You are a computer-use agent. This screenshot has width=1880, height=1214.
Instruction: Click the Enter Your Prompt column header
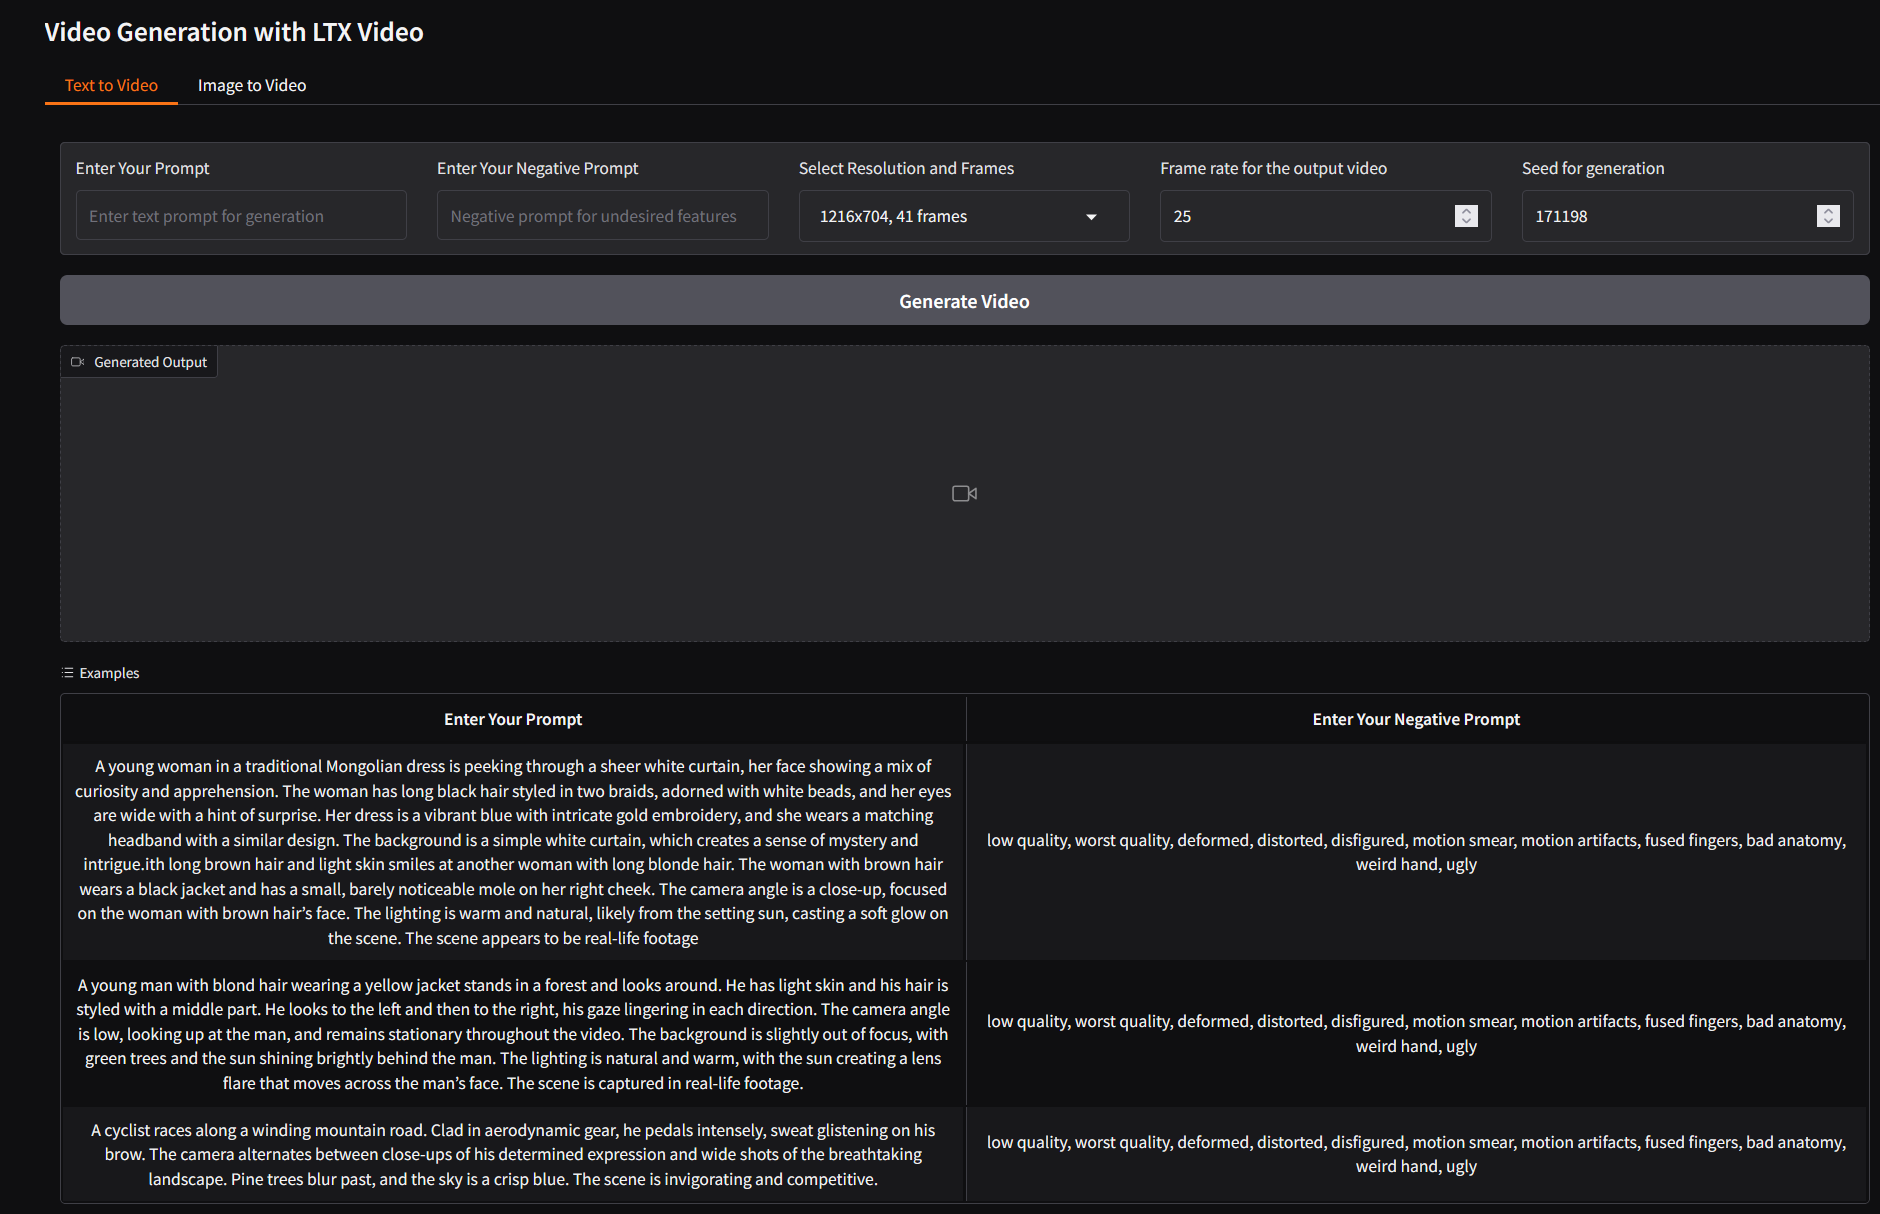513,719
